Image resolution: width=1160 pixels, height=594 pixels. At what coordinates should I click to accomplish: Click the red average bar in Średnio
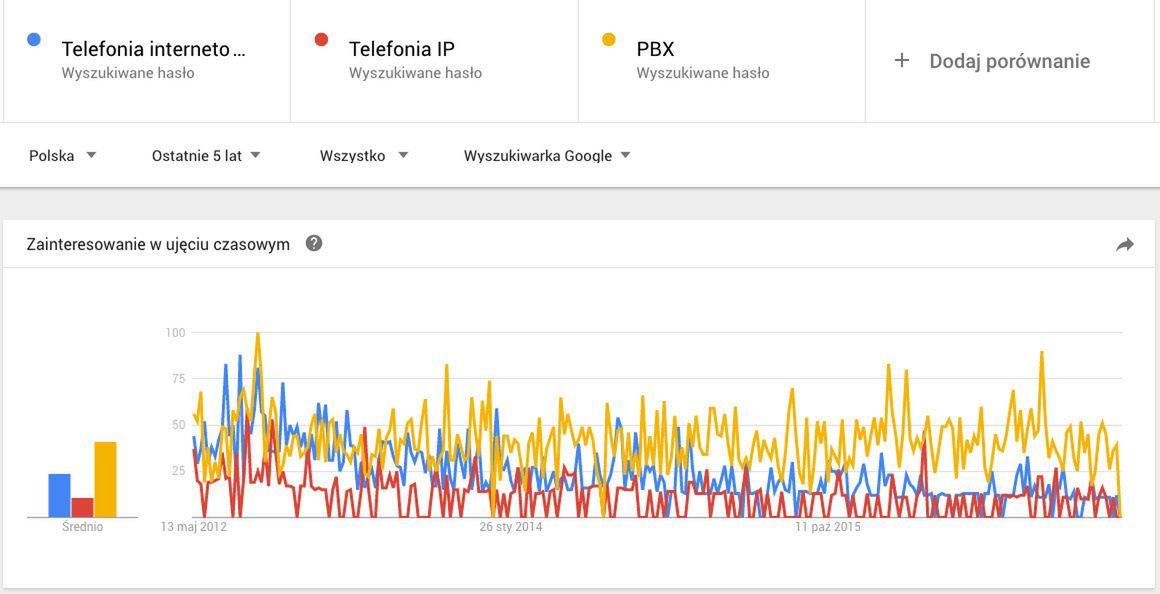pyautogui.click(x=82, y=507)
